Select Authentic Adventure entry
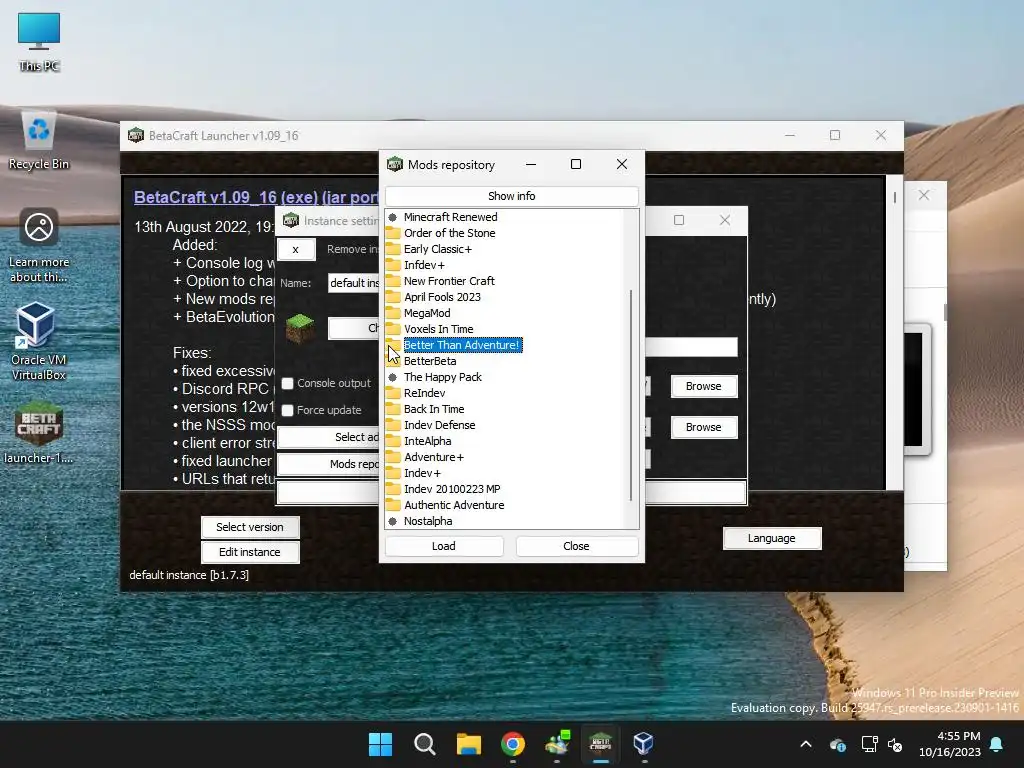Image resolution: width=1024 pixels, height=768 pixels. 454,505
